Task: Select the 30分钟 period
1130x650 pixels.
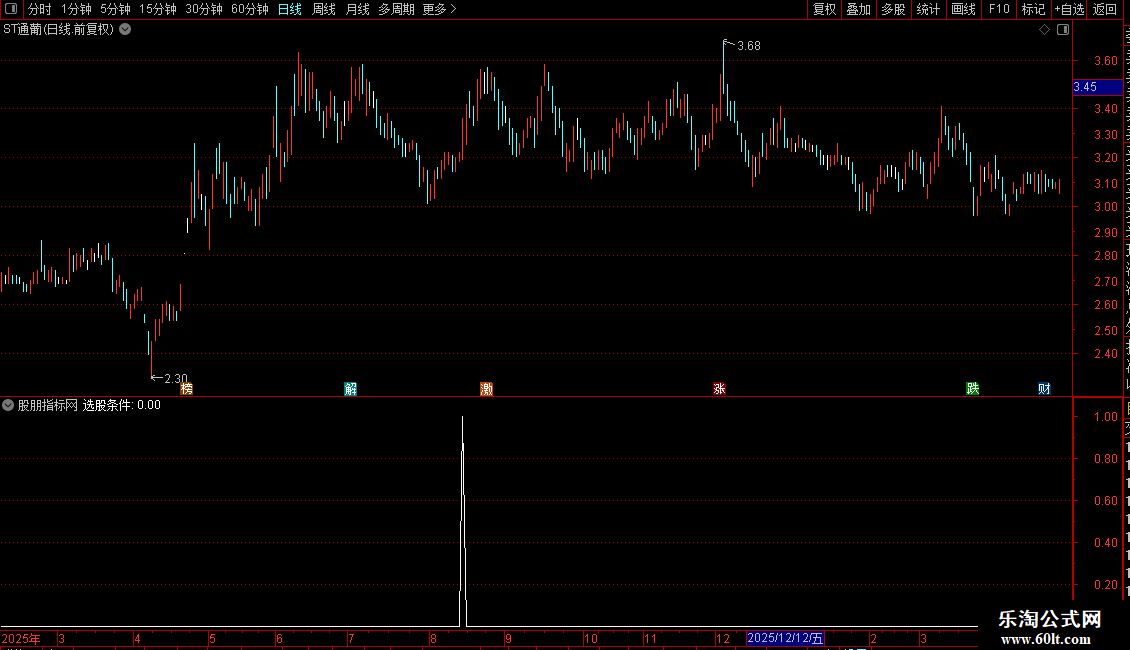Action: point(204,9)
